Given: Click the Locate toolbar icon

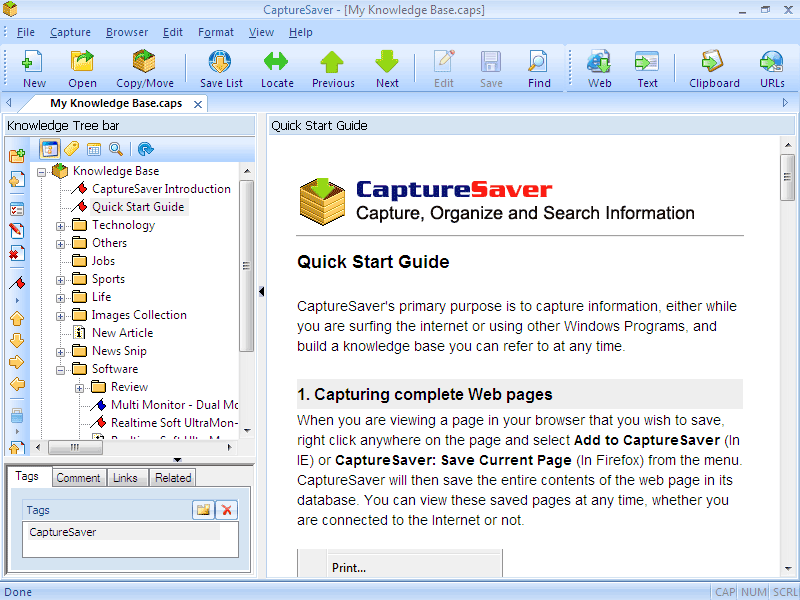Looking at the screenshot, I should 277,67.
